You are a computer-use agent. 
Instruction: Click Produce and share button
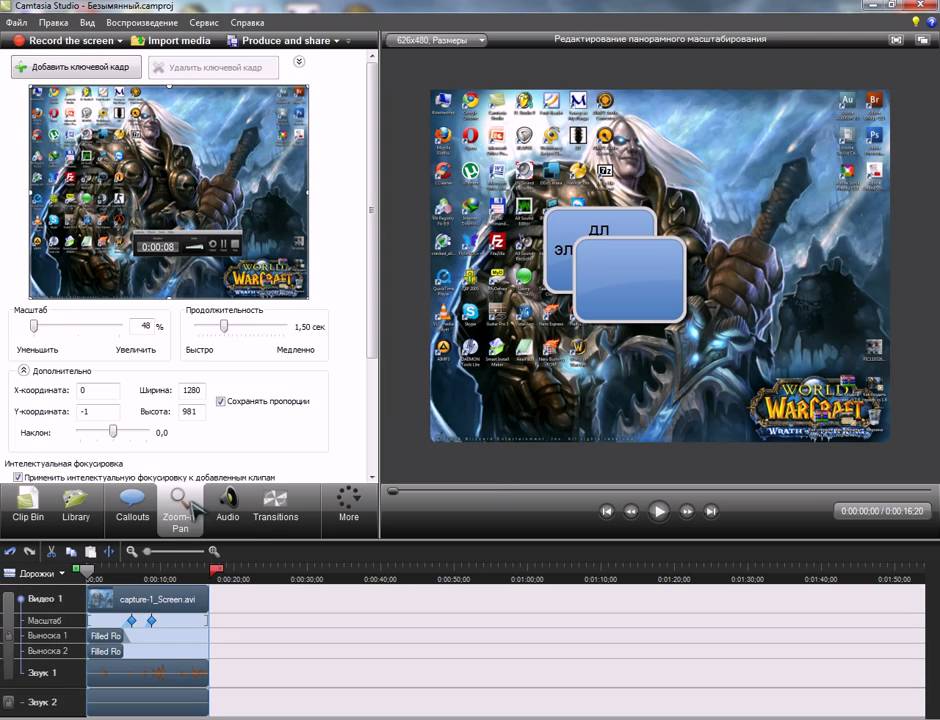(279, 41)
